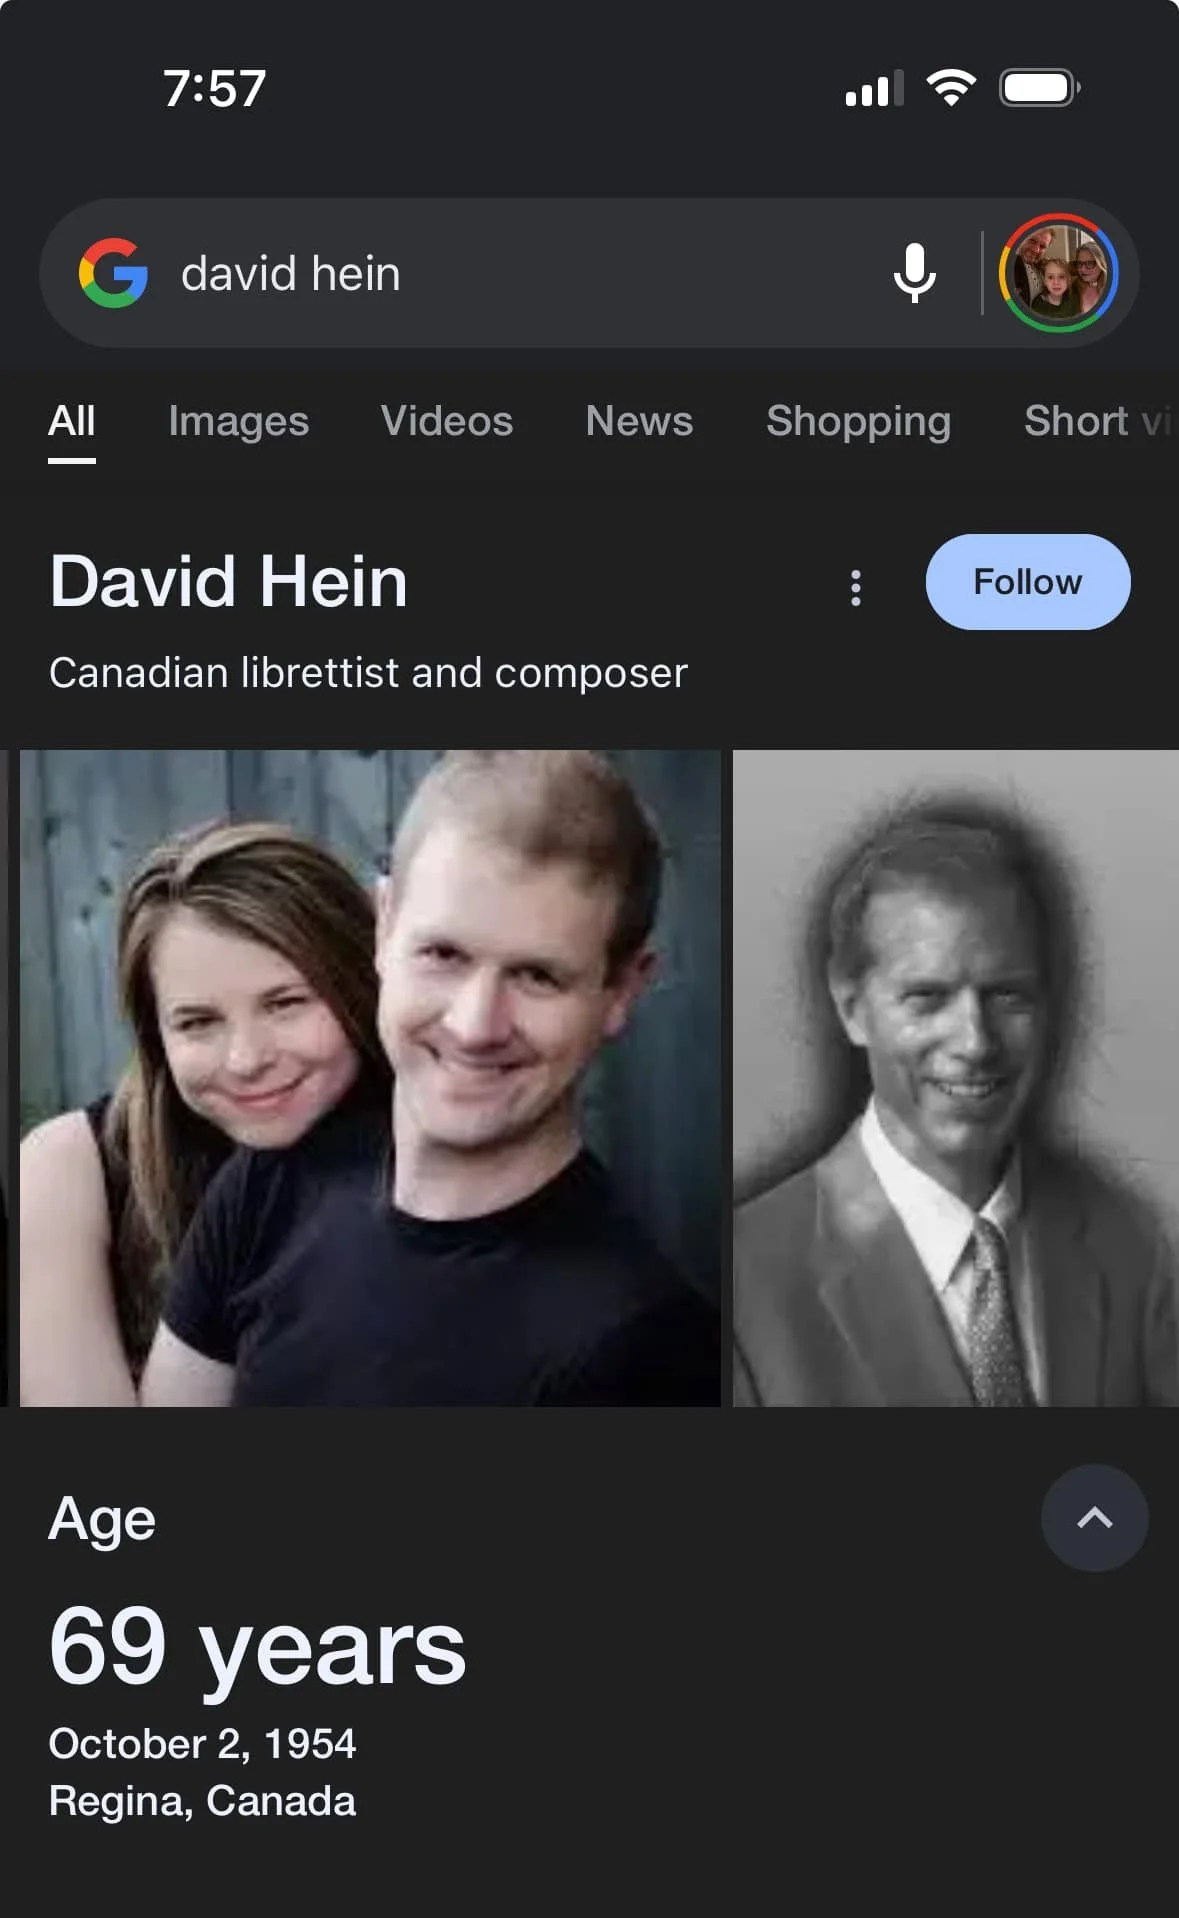
Task: Open the News tab
Action: (639, 421)
